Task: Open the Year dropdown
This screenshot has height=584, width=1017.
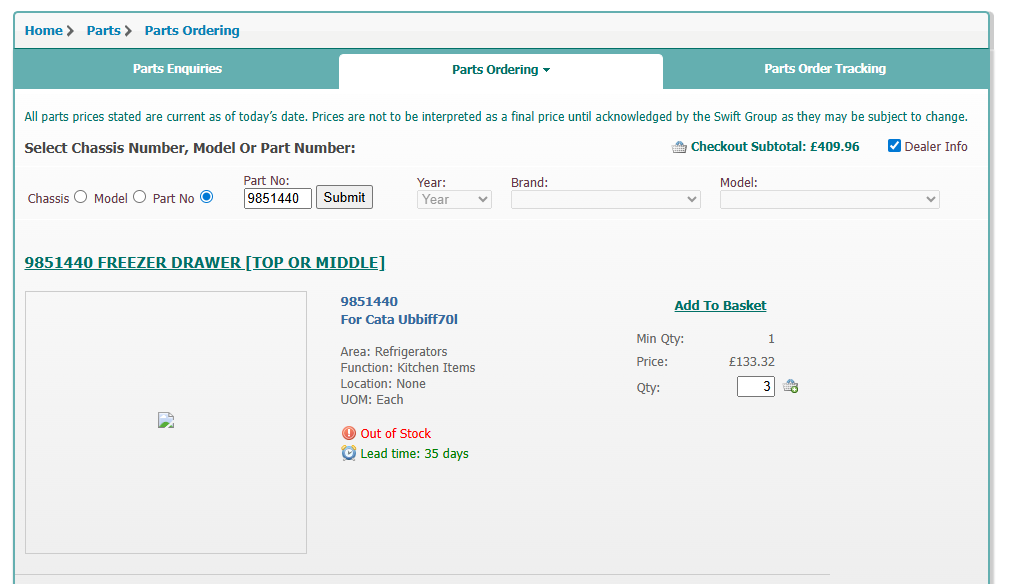Action: click(454, 199)
